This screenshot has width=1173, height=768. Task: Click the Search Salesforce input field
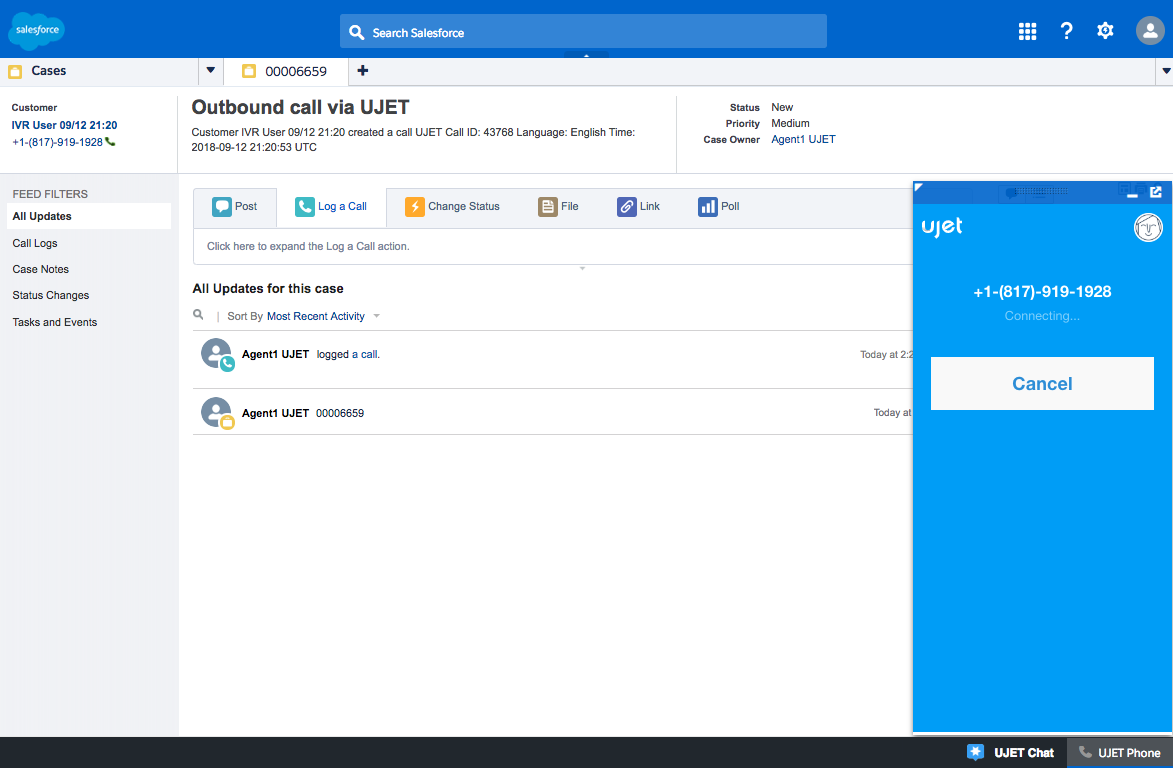point(583,32)
